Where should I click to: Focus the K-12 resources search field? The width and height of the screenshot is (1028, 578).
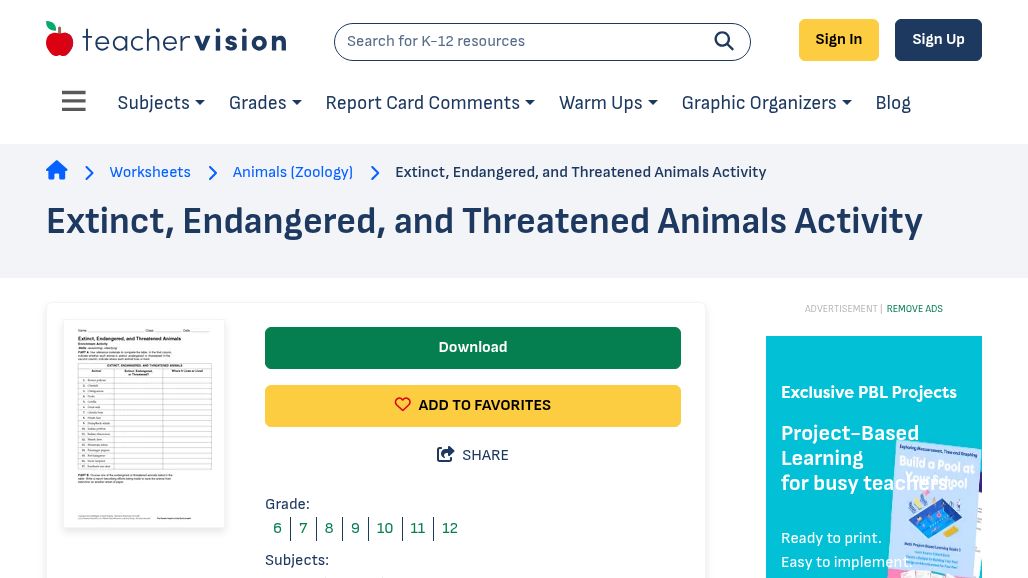click(520, 41)
